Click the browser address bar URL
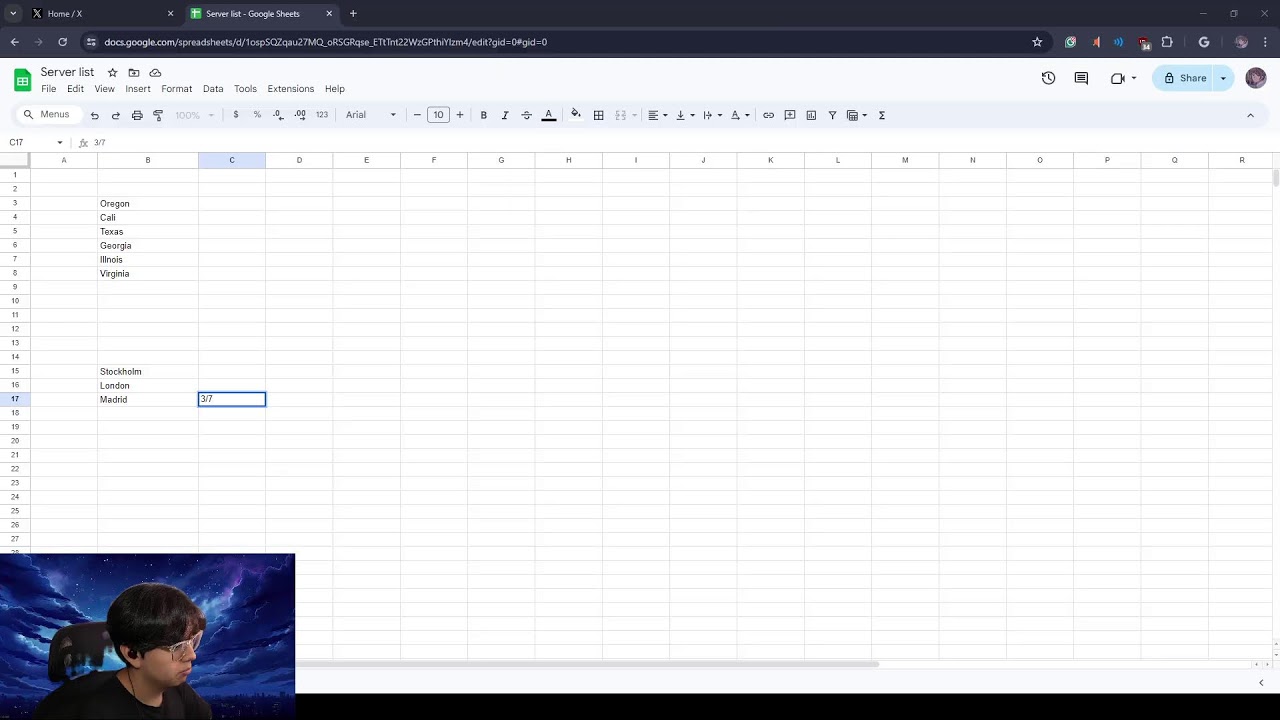This screenshot has height=720, width=1280. point(325,42)
